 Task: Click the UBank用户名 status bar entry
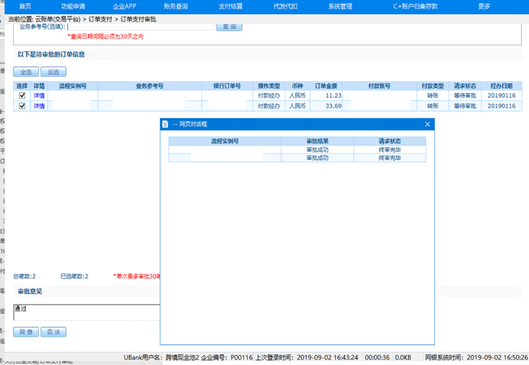point(161,357)
